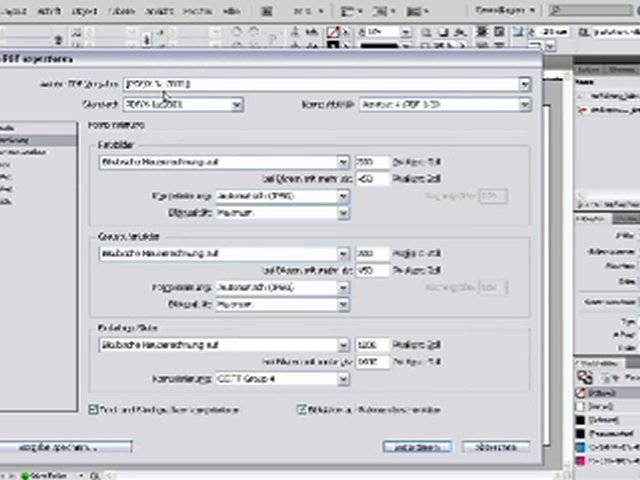Select the [Ohne] none swatch
This screenshot has height=480, width=640.
click(x=603, y=393)
